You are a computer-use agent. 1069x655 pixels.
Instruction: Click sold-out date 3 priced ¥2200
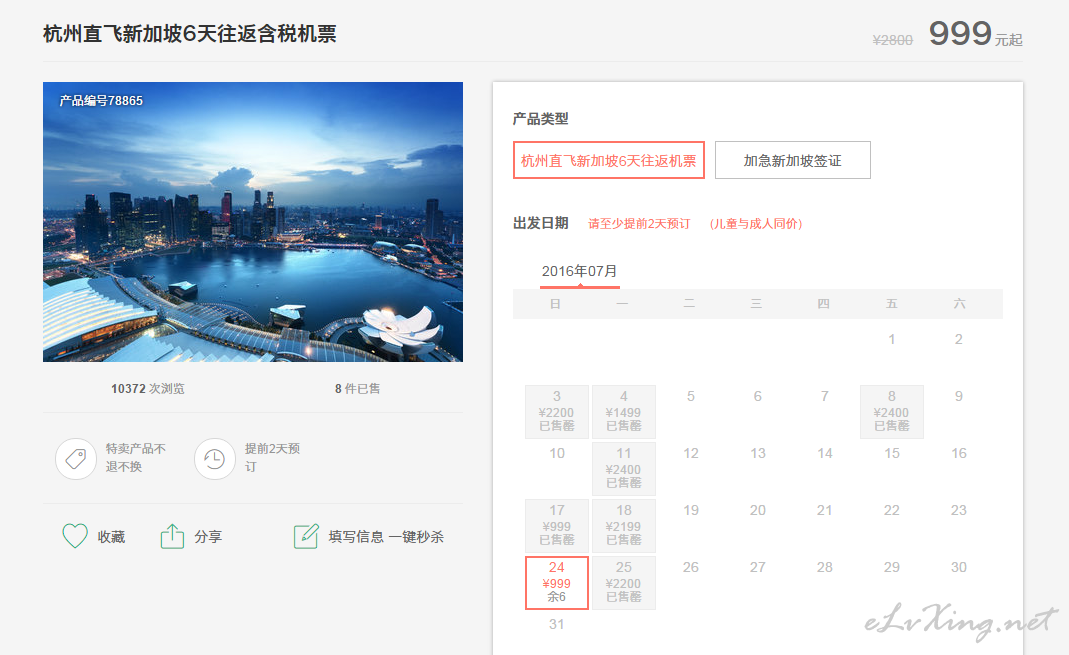coord(556,412)
